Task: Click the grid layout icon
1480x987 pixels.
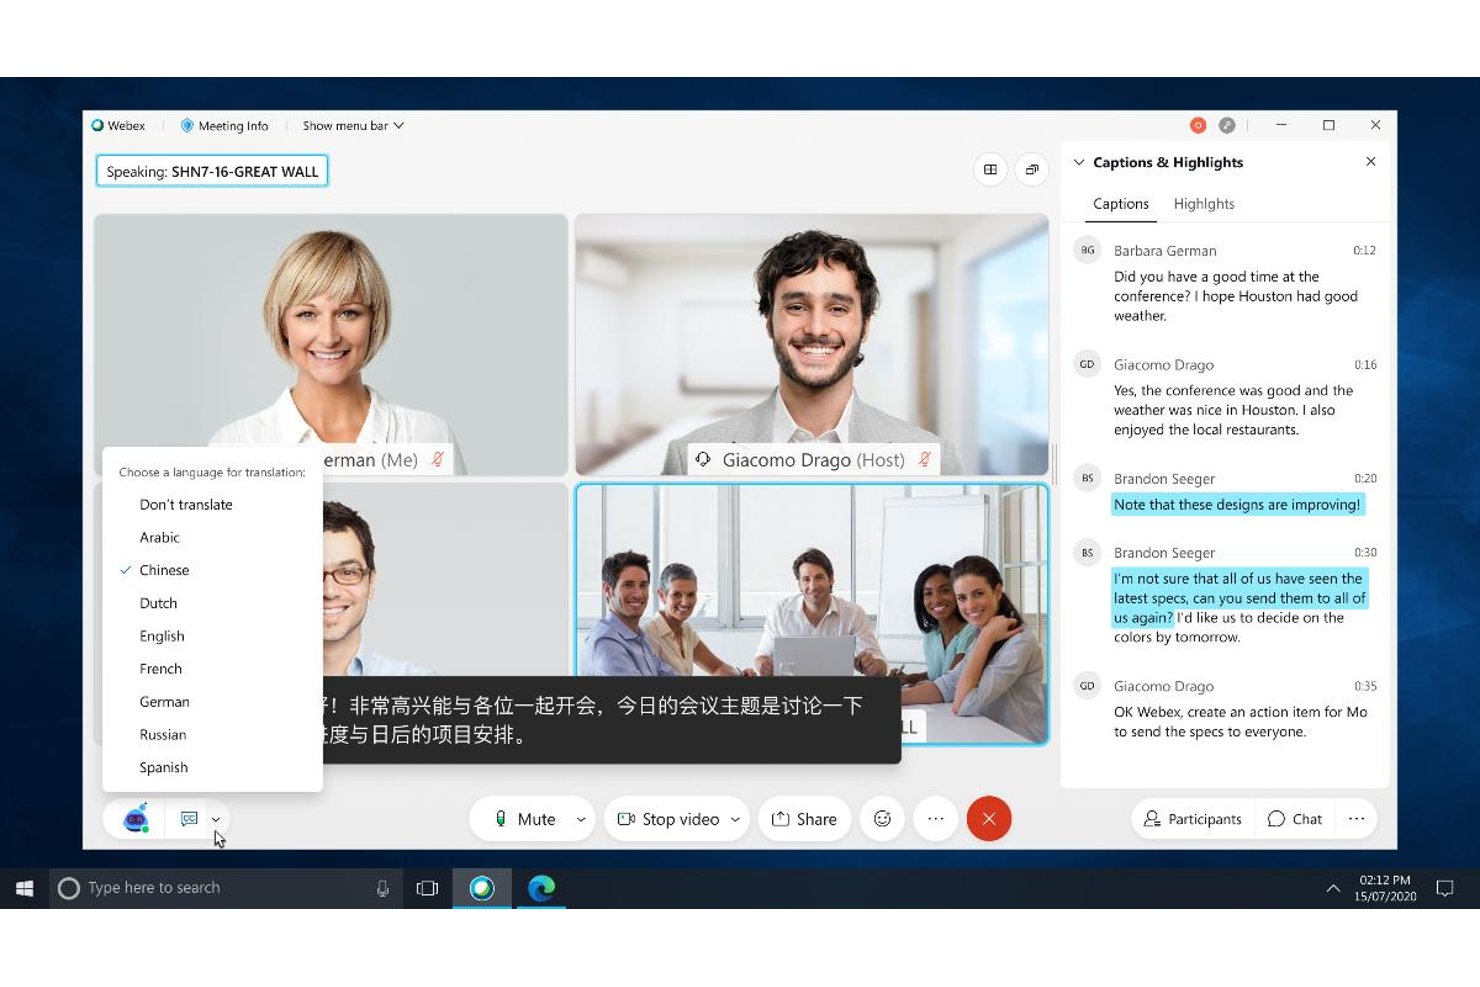Action: click(990, 170)
